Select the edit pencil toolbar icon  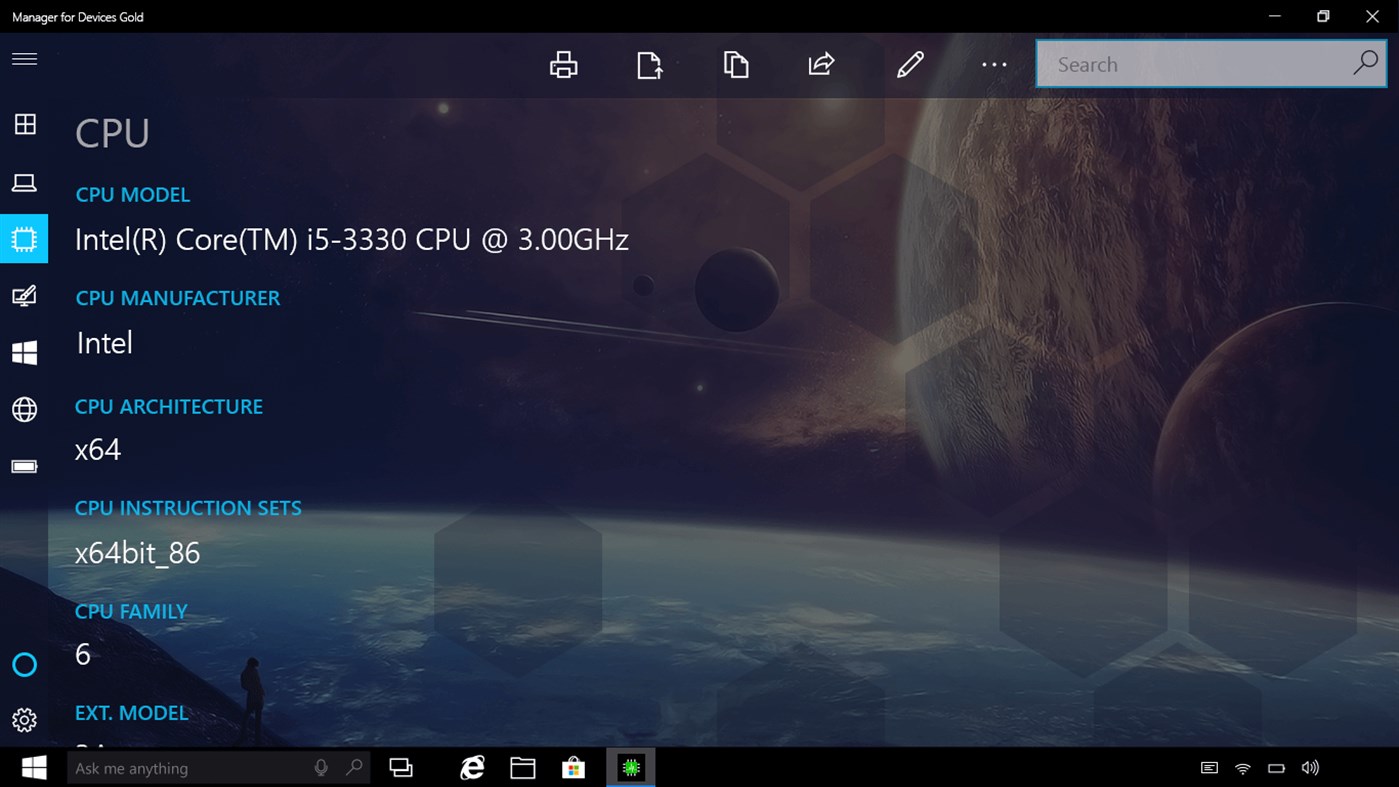pyautogui.click(x=909, y=63)
